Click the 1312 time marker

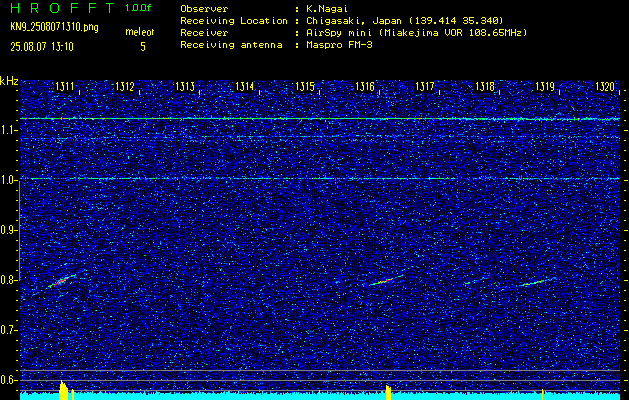125,86
